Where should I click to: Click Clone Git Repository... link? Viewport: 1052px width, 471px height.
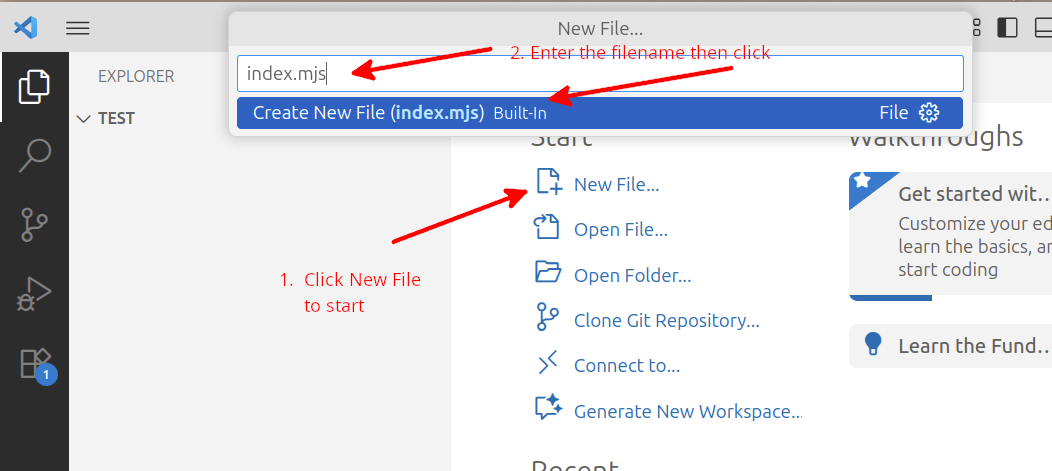(666, 320)
